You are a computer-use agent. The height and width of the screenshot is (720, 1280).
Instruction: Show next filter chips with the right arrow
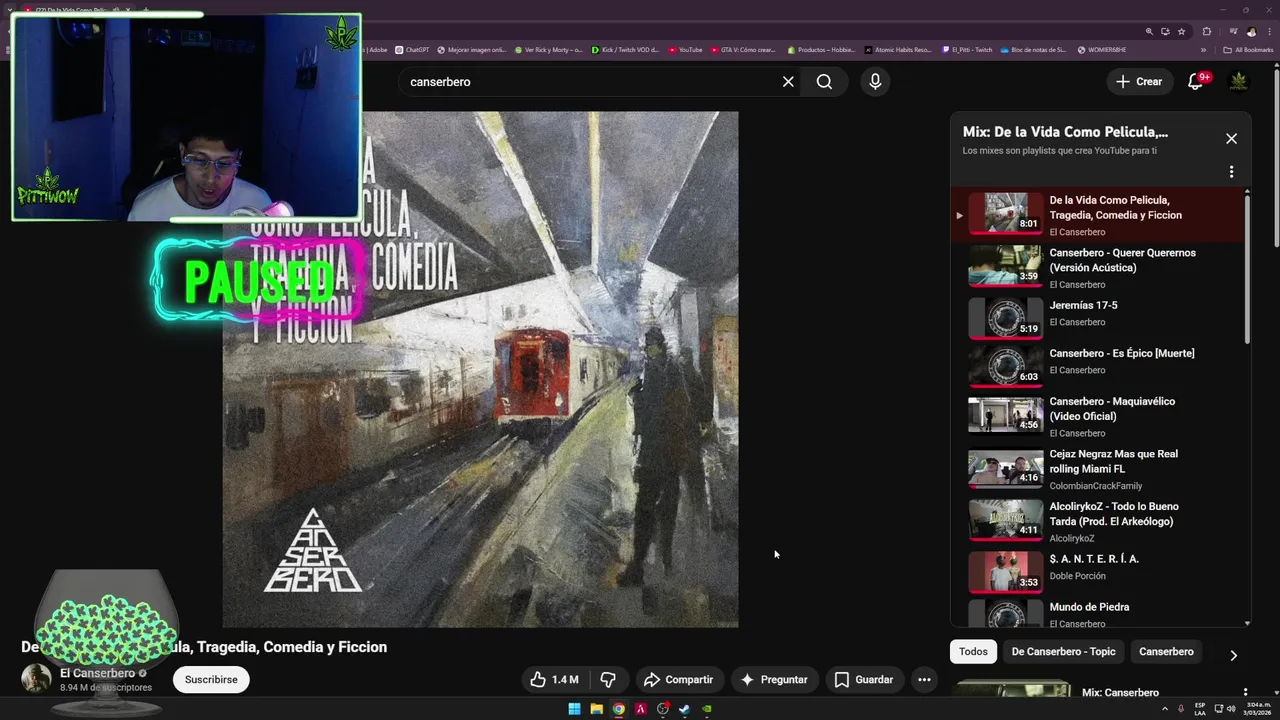(1233, 655)
